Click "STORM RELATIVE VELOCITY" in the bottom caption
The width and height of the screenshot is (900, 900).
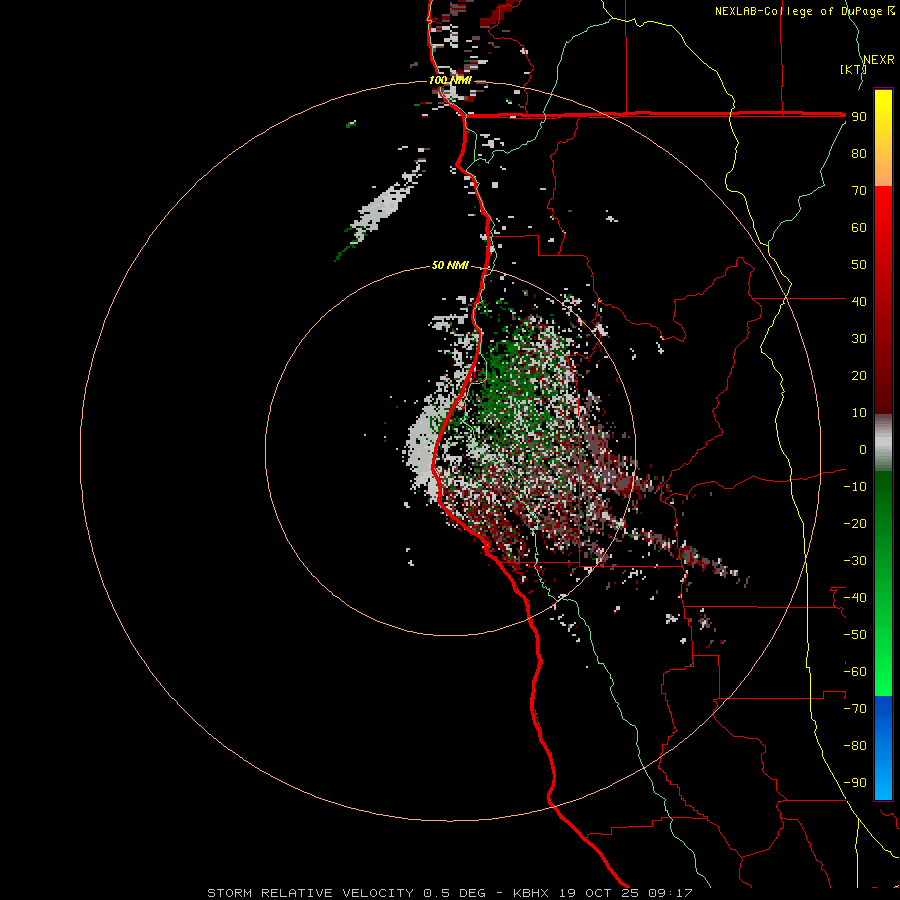tap(310, 893)
